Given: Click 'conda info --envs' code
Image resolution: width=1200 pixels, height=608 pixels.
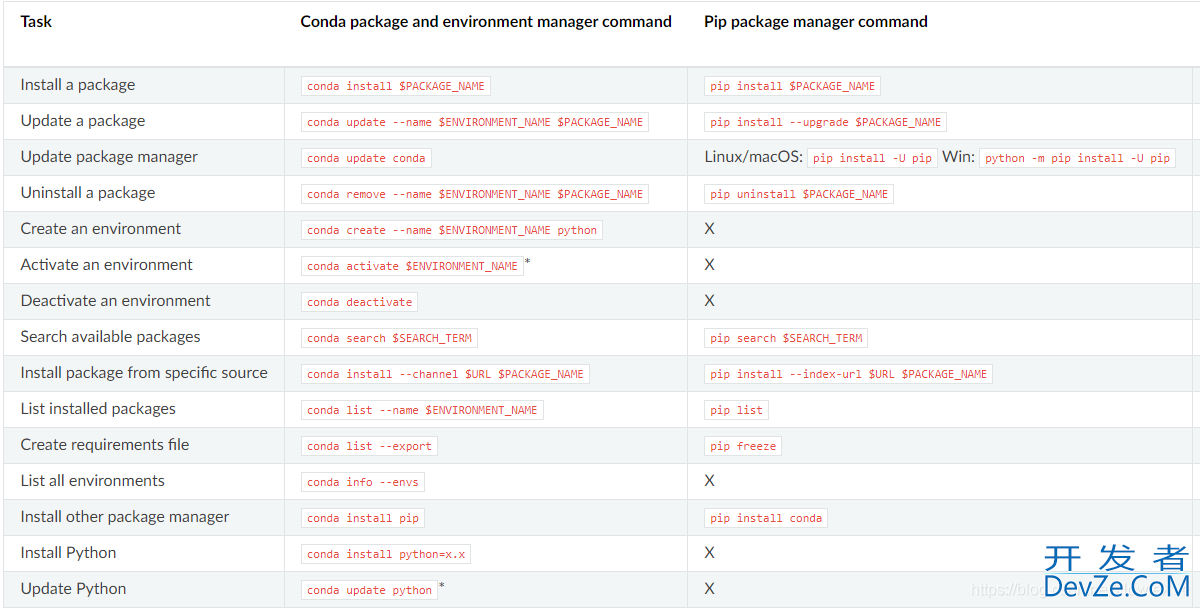Looking at the screenshot, I should (363, 482).
